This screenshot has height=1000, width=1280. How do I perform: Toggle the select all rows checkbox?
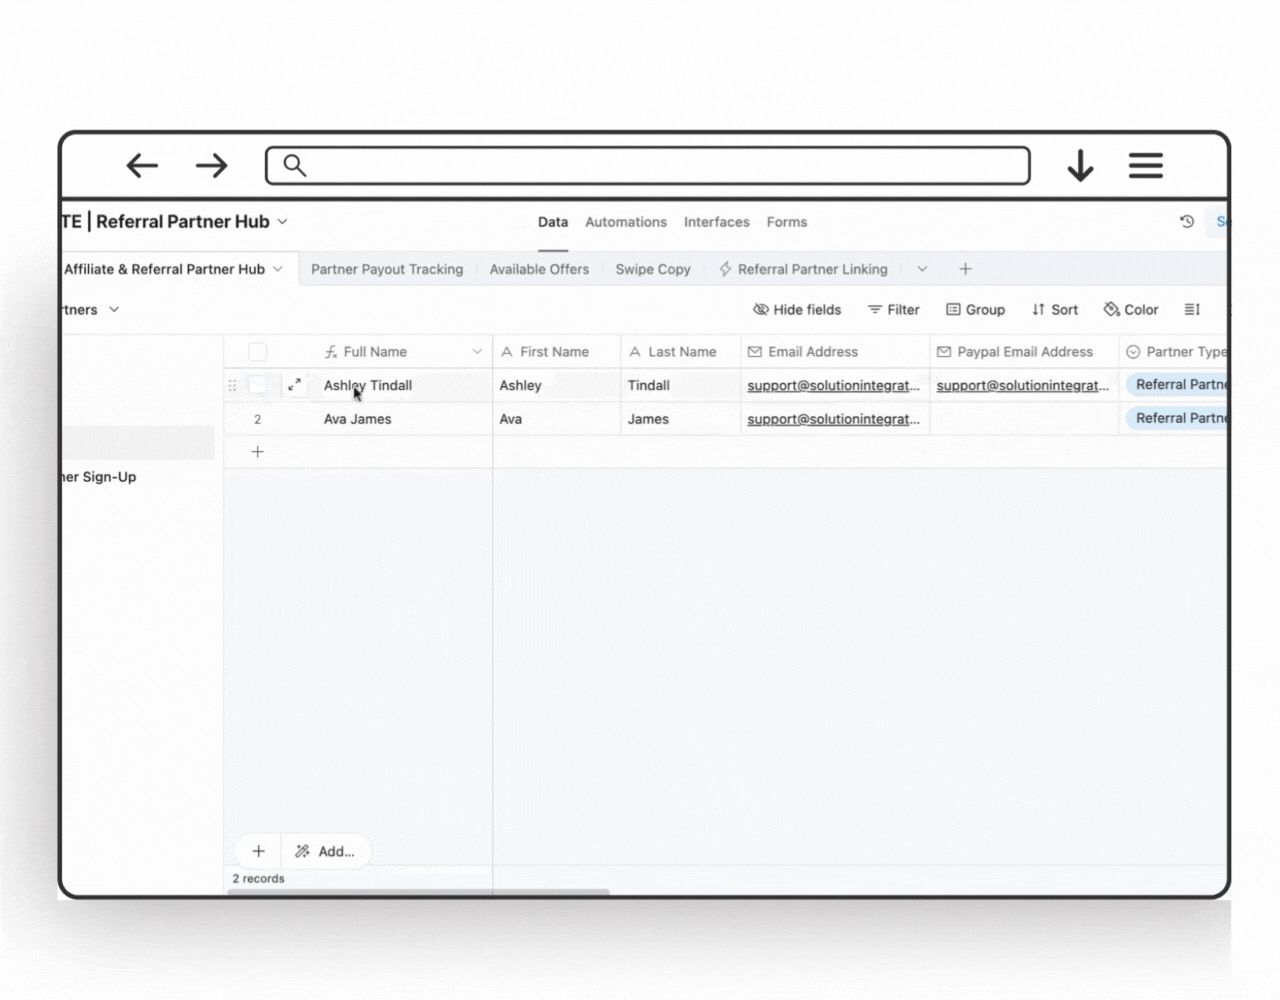[x=258, y=352]
